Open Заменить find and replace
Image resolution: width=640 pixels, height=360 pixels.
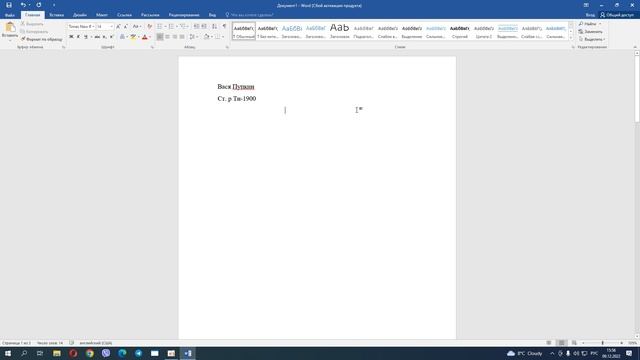click(591, 31)
